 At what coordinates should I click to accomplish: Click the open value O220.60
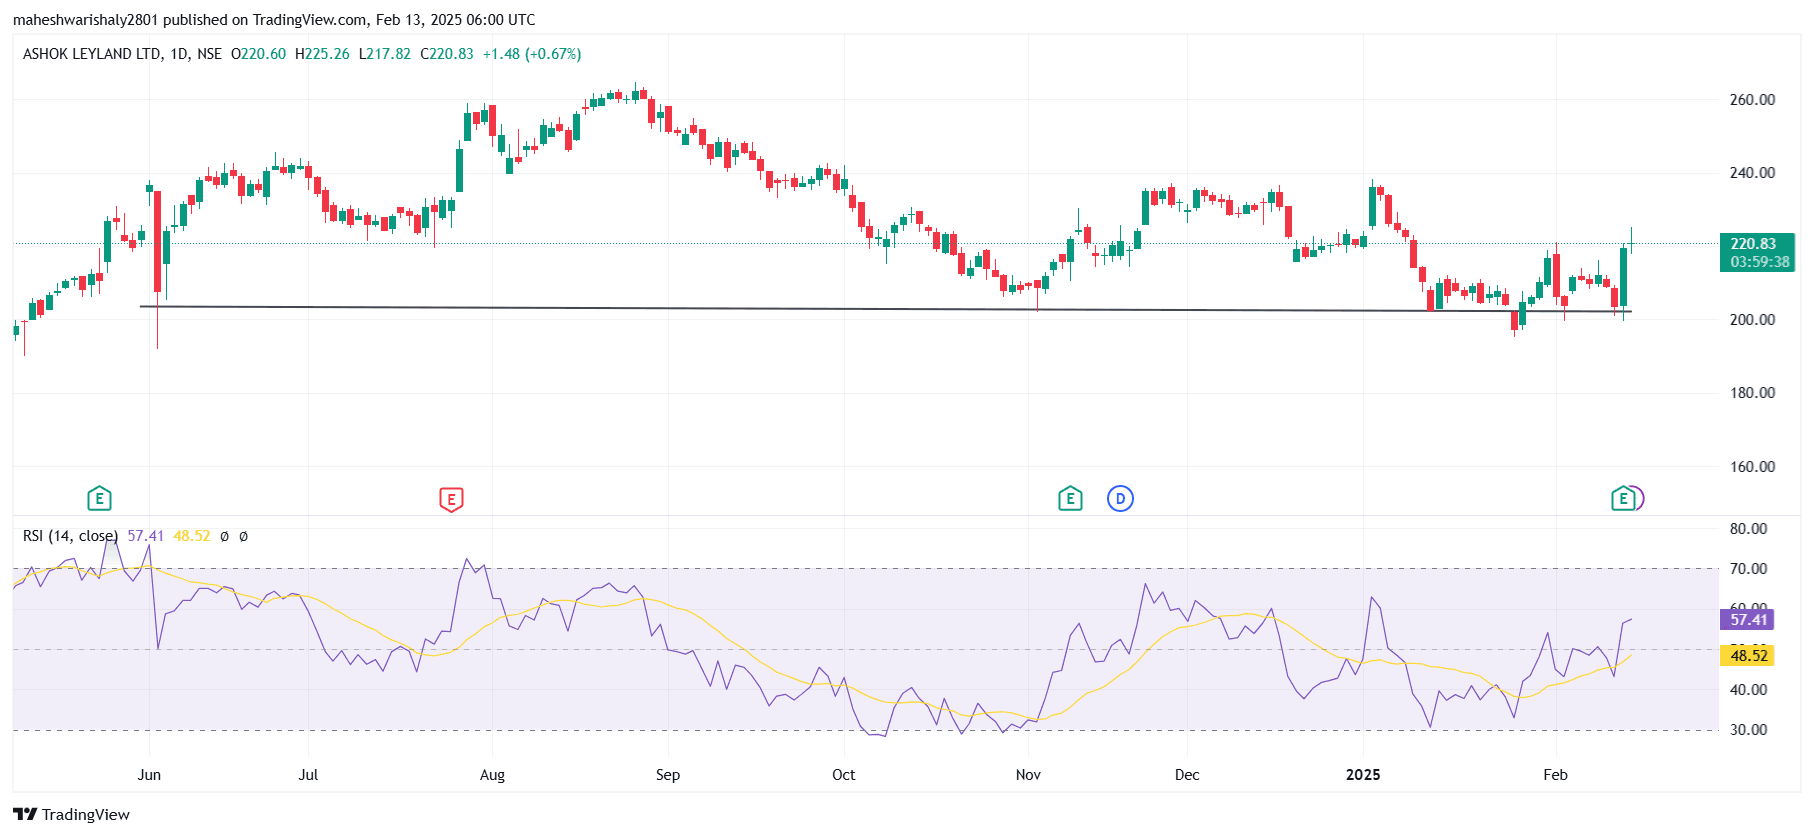click(258, 54)
